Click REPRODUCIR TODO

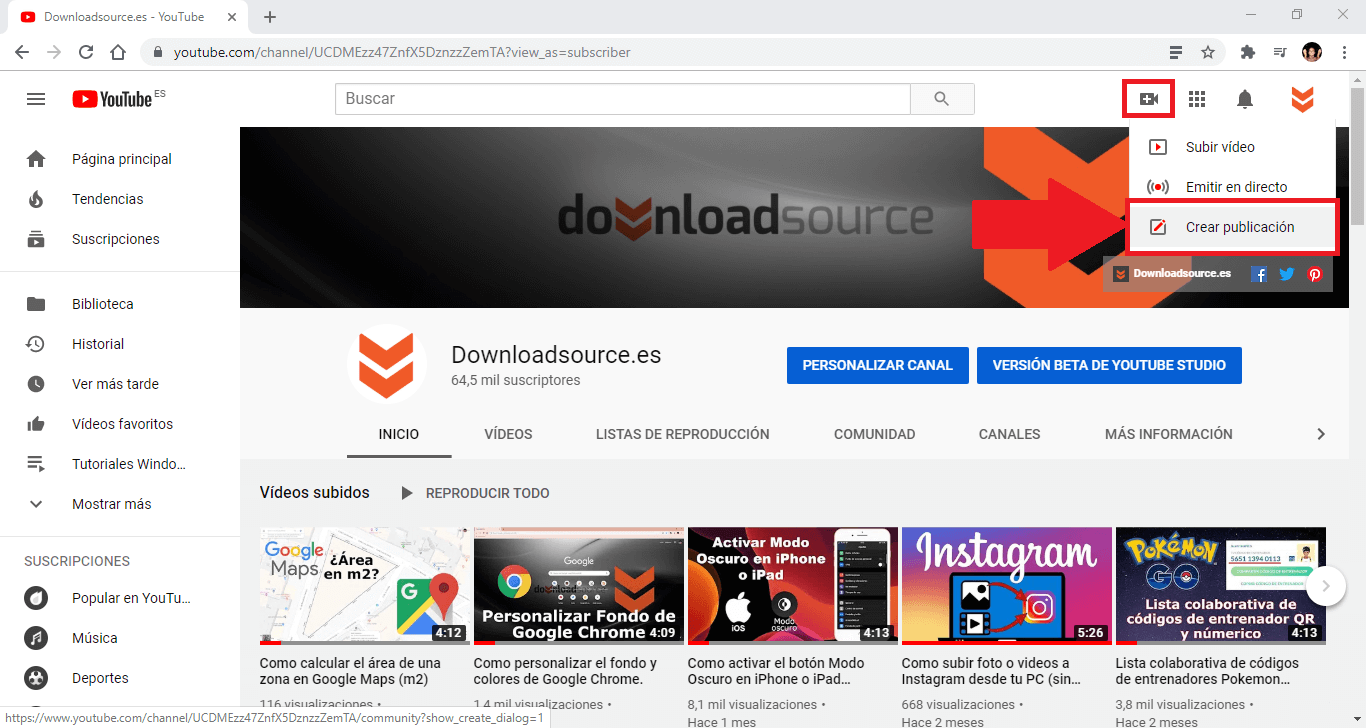[x=476, y=493]
